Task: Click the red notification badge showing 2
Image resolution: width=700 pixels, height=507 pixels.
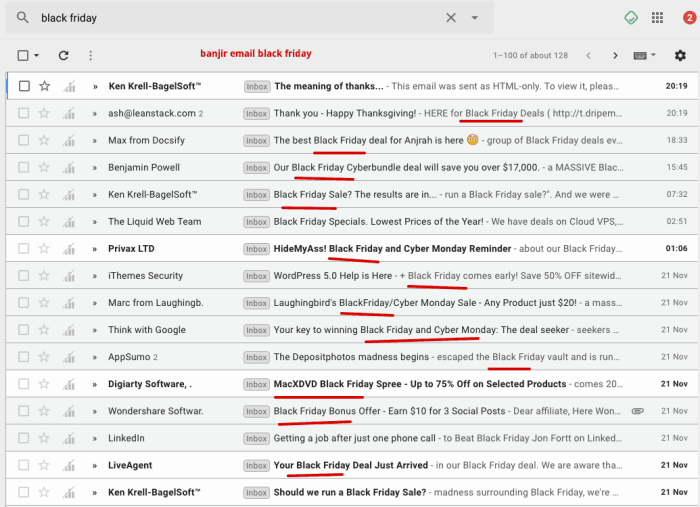Action: point(690,18)
